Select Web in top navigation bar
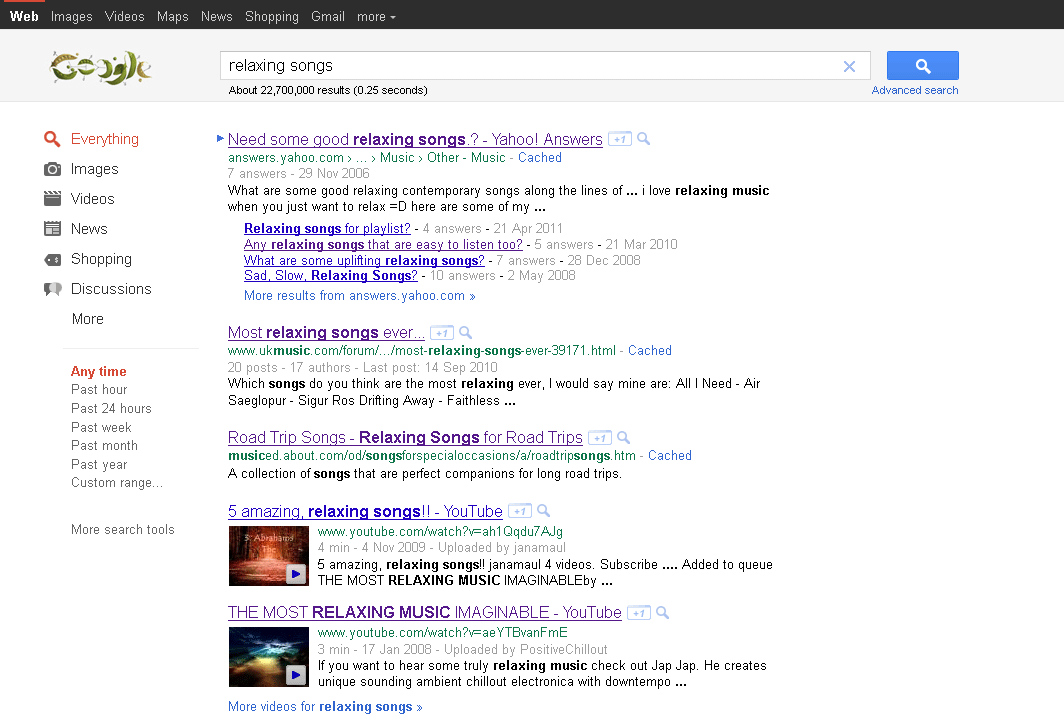1064x725 pixels. tap(24, 16)
